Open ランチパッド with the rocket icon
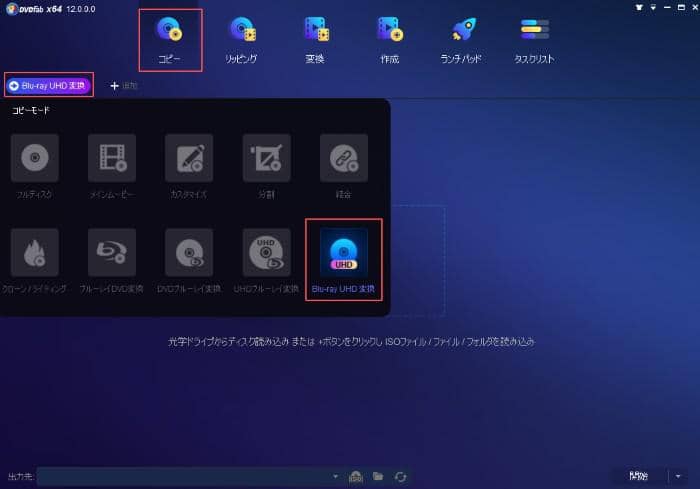700x489 pixels. [461, 40]
